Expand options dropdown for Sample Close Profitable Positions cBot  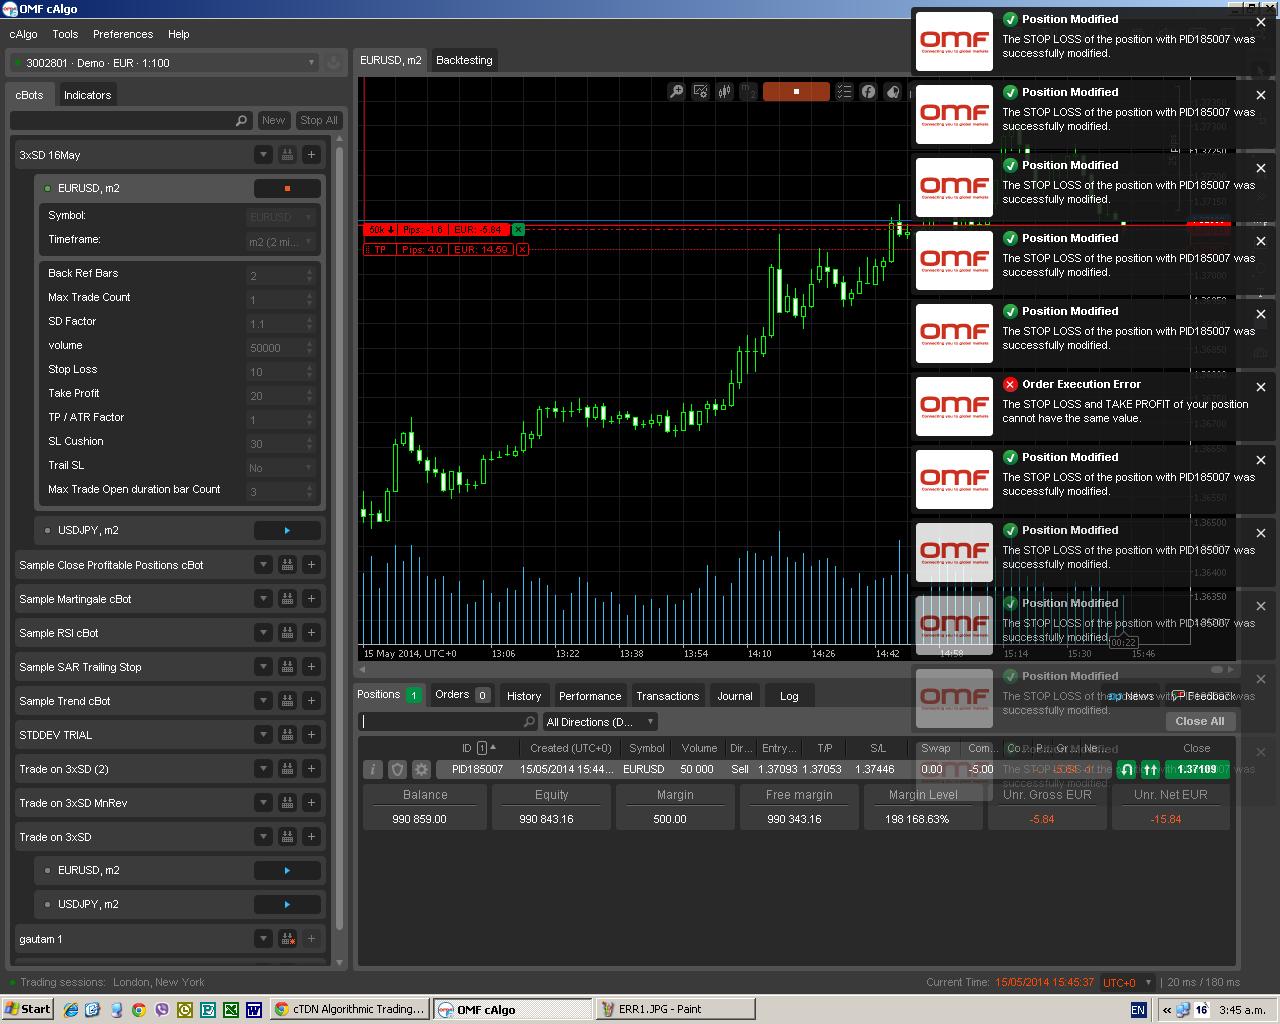tap(263, 565)
